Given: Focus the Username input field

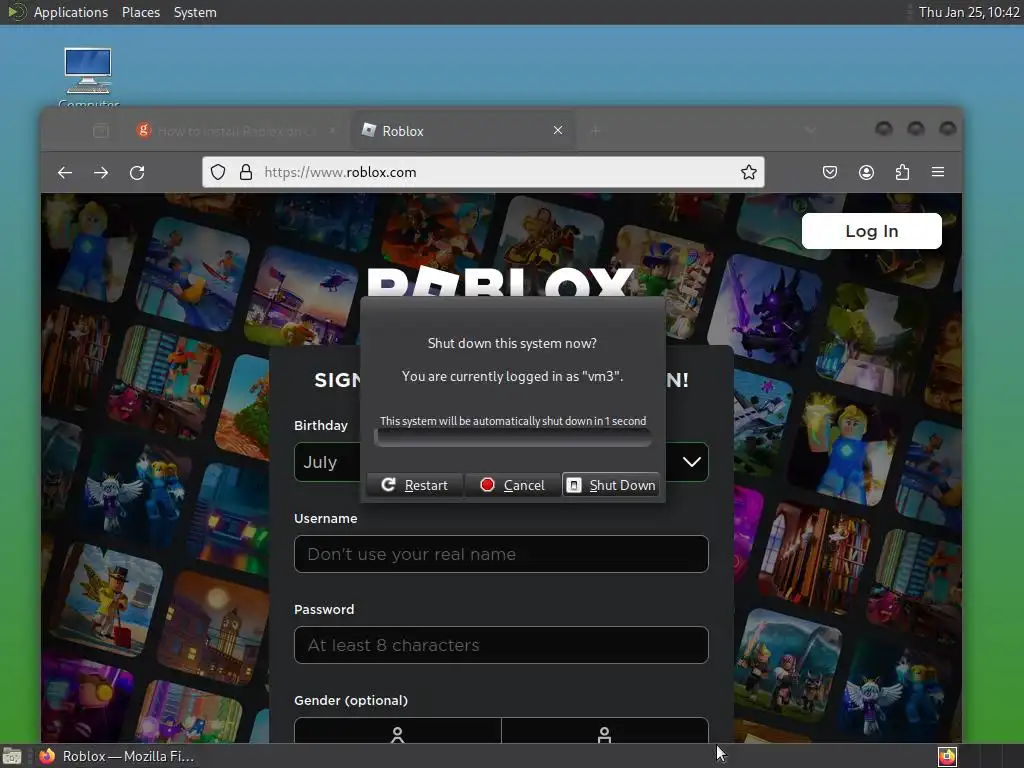Looking at the screenshot, I should point(501,554).
